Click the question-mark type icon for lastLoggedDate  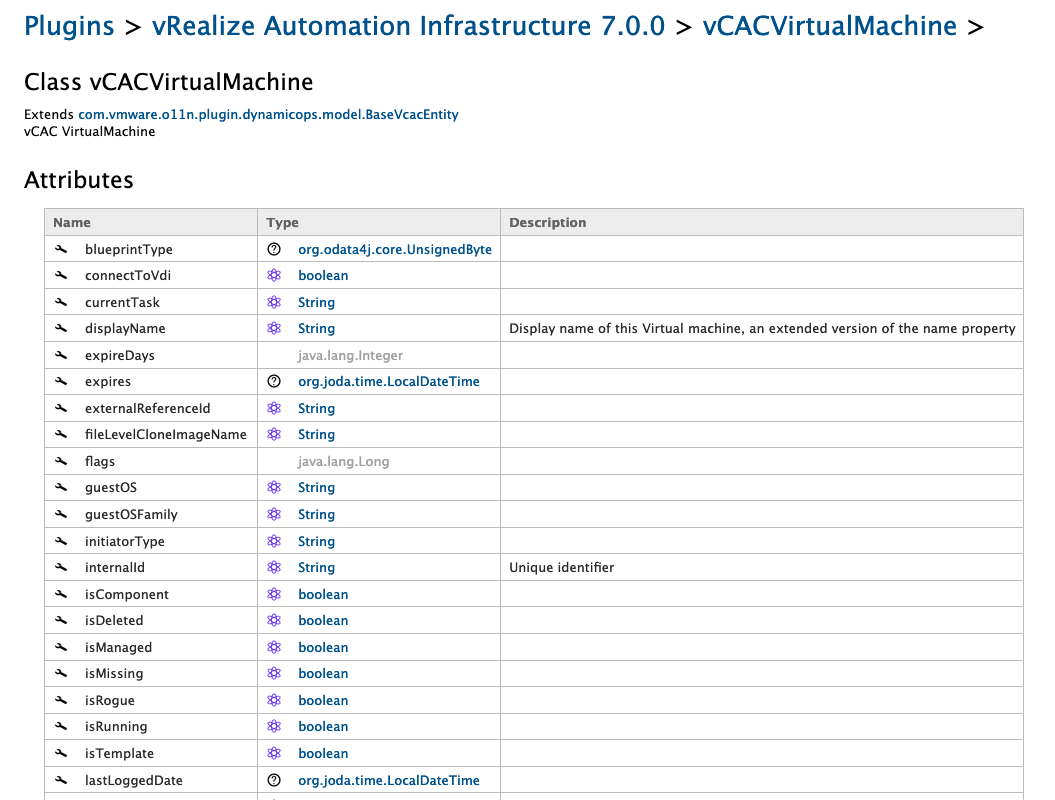[274, 780]
